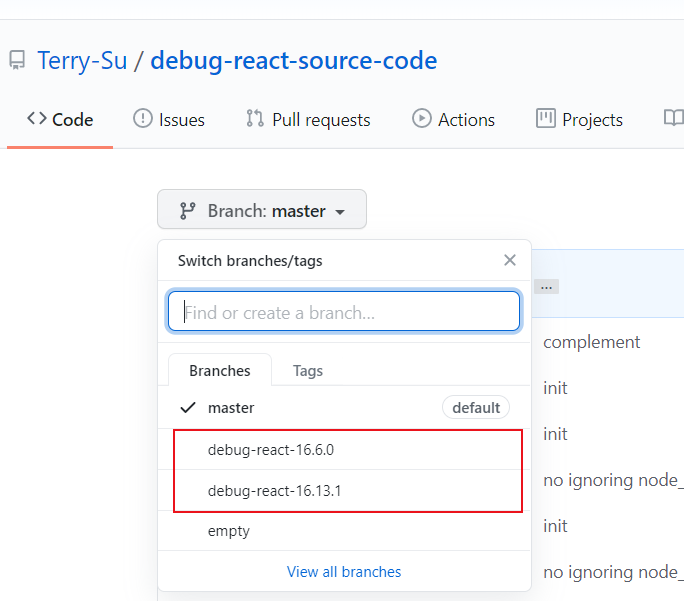Close the Switch branches/tags popup
This screenshot has width=684, height=601.
coord(510,260)
